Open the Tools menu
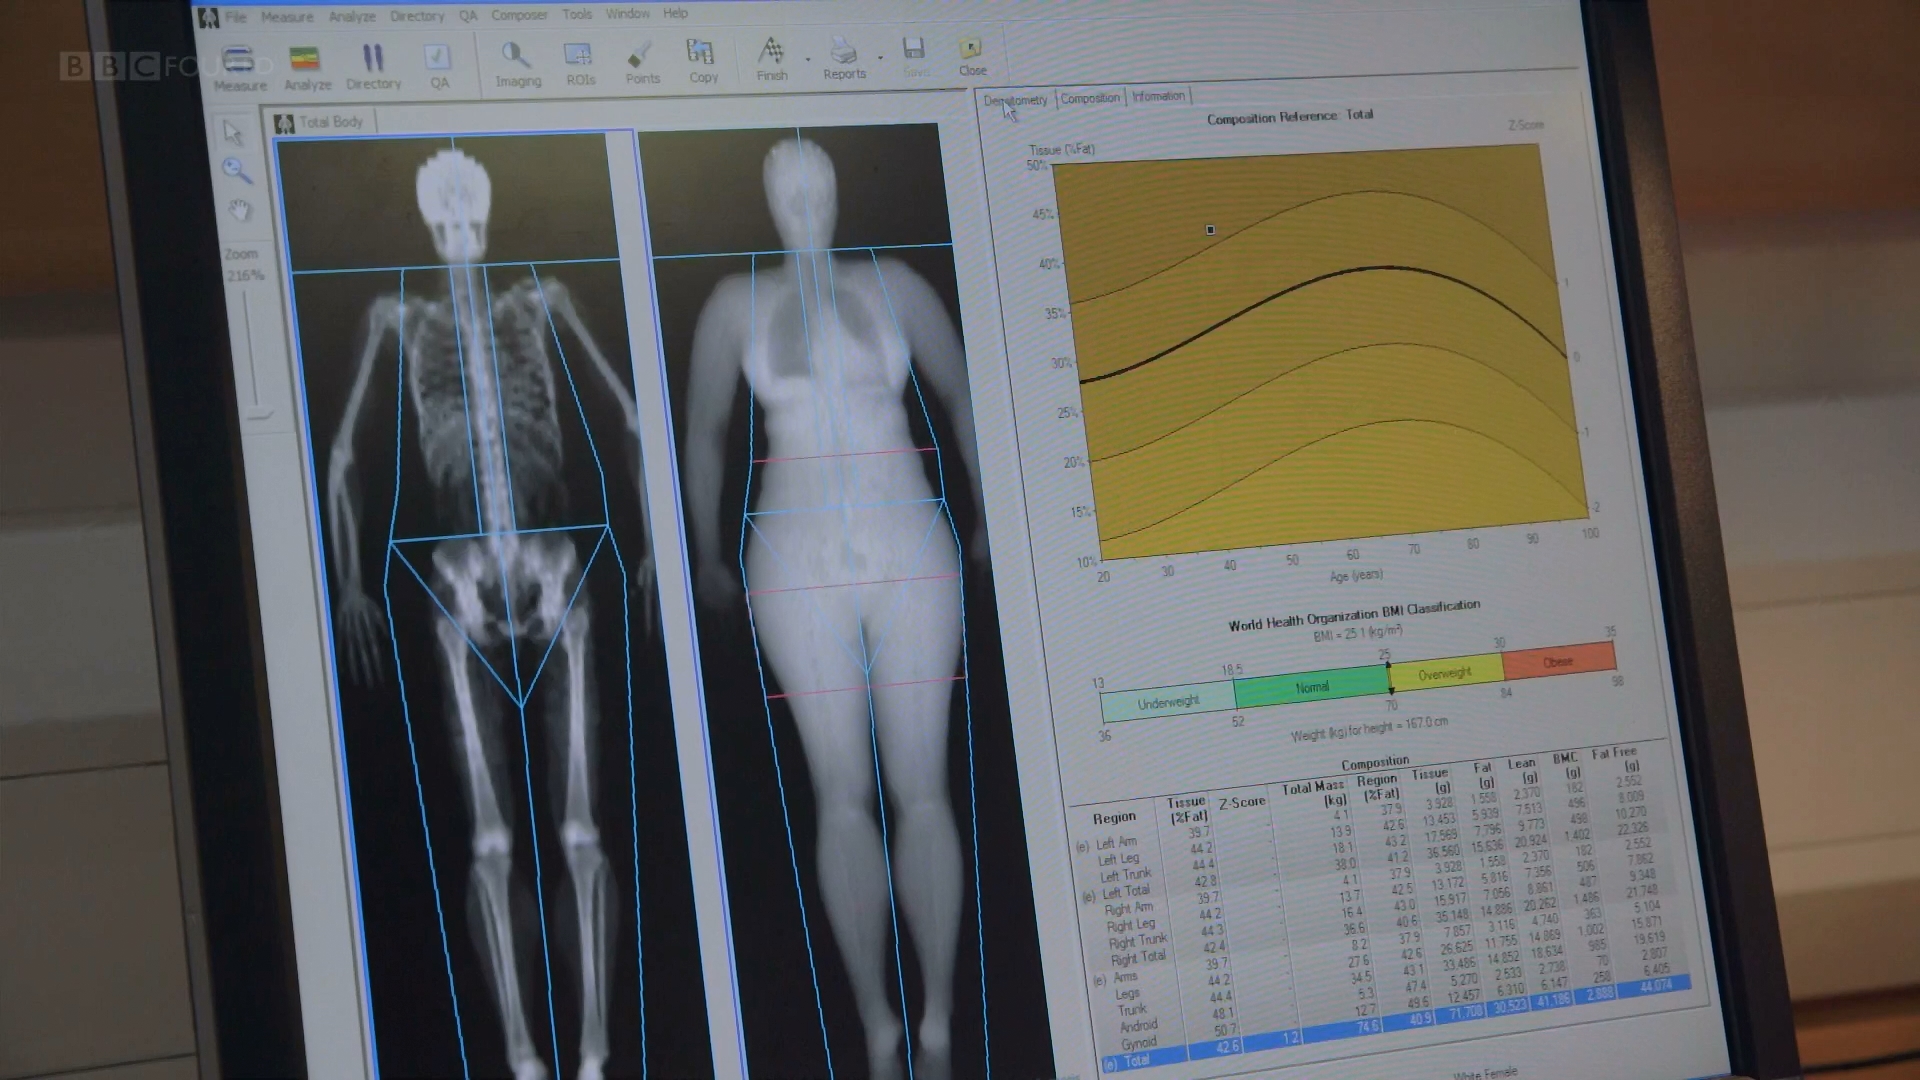Image resolution: width=1920 pixels, height=1080 pixels. coord(577,14)
